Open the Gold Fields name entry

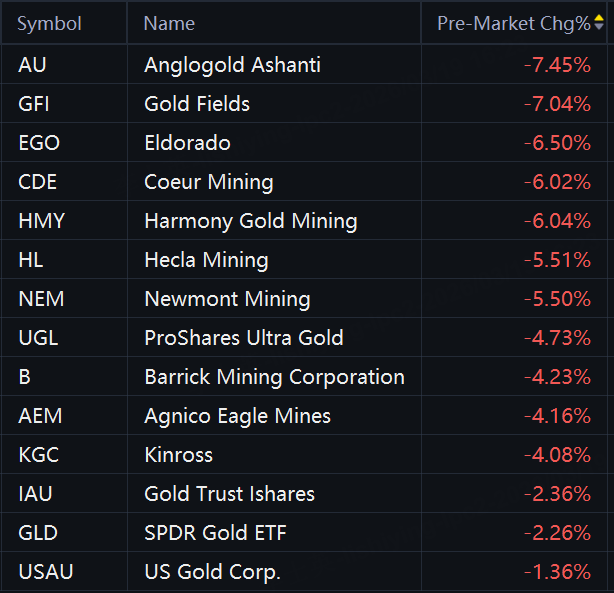point(197,104)
